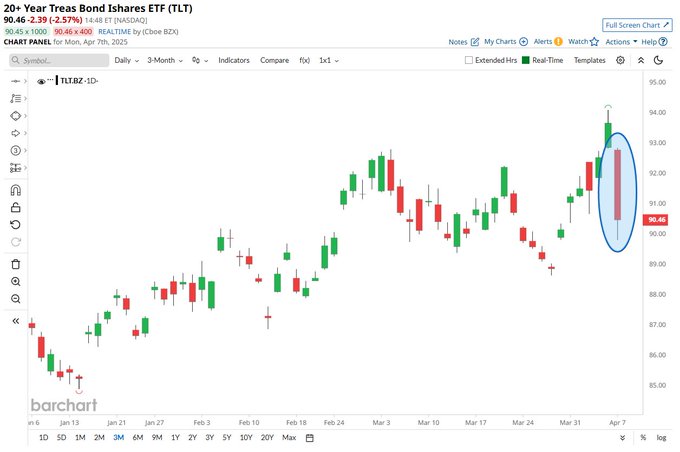Viewport: 680px width, 452px height.
Task: Click the Symbol search field
Action: tap(59, 60)
